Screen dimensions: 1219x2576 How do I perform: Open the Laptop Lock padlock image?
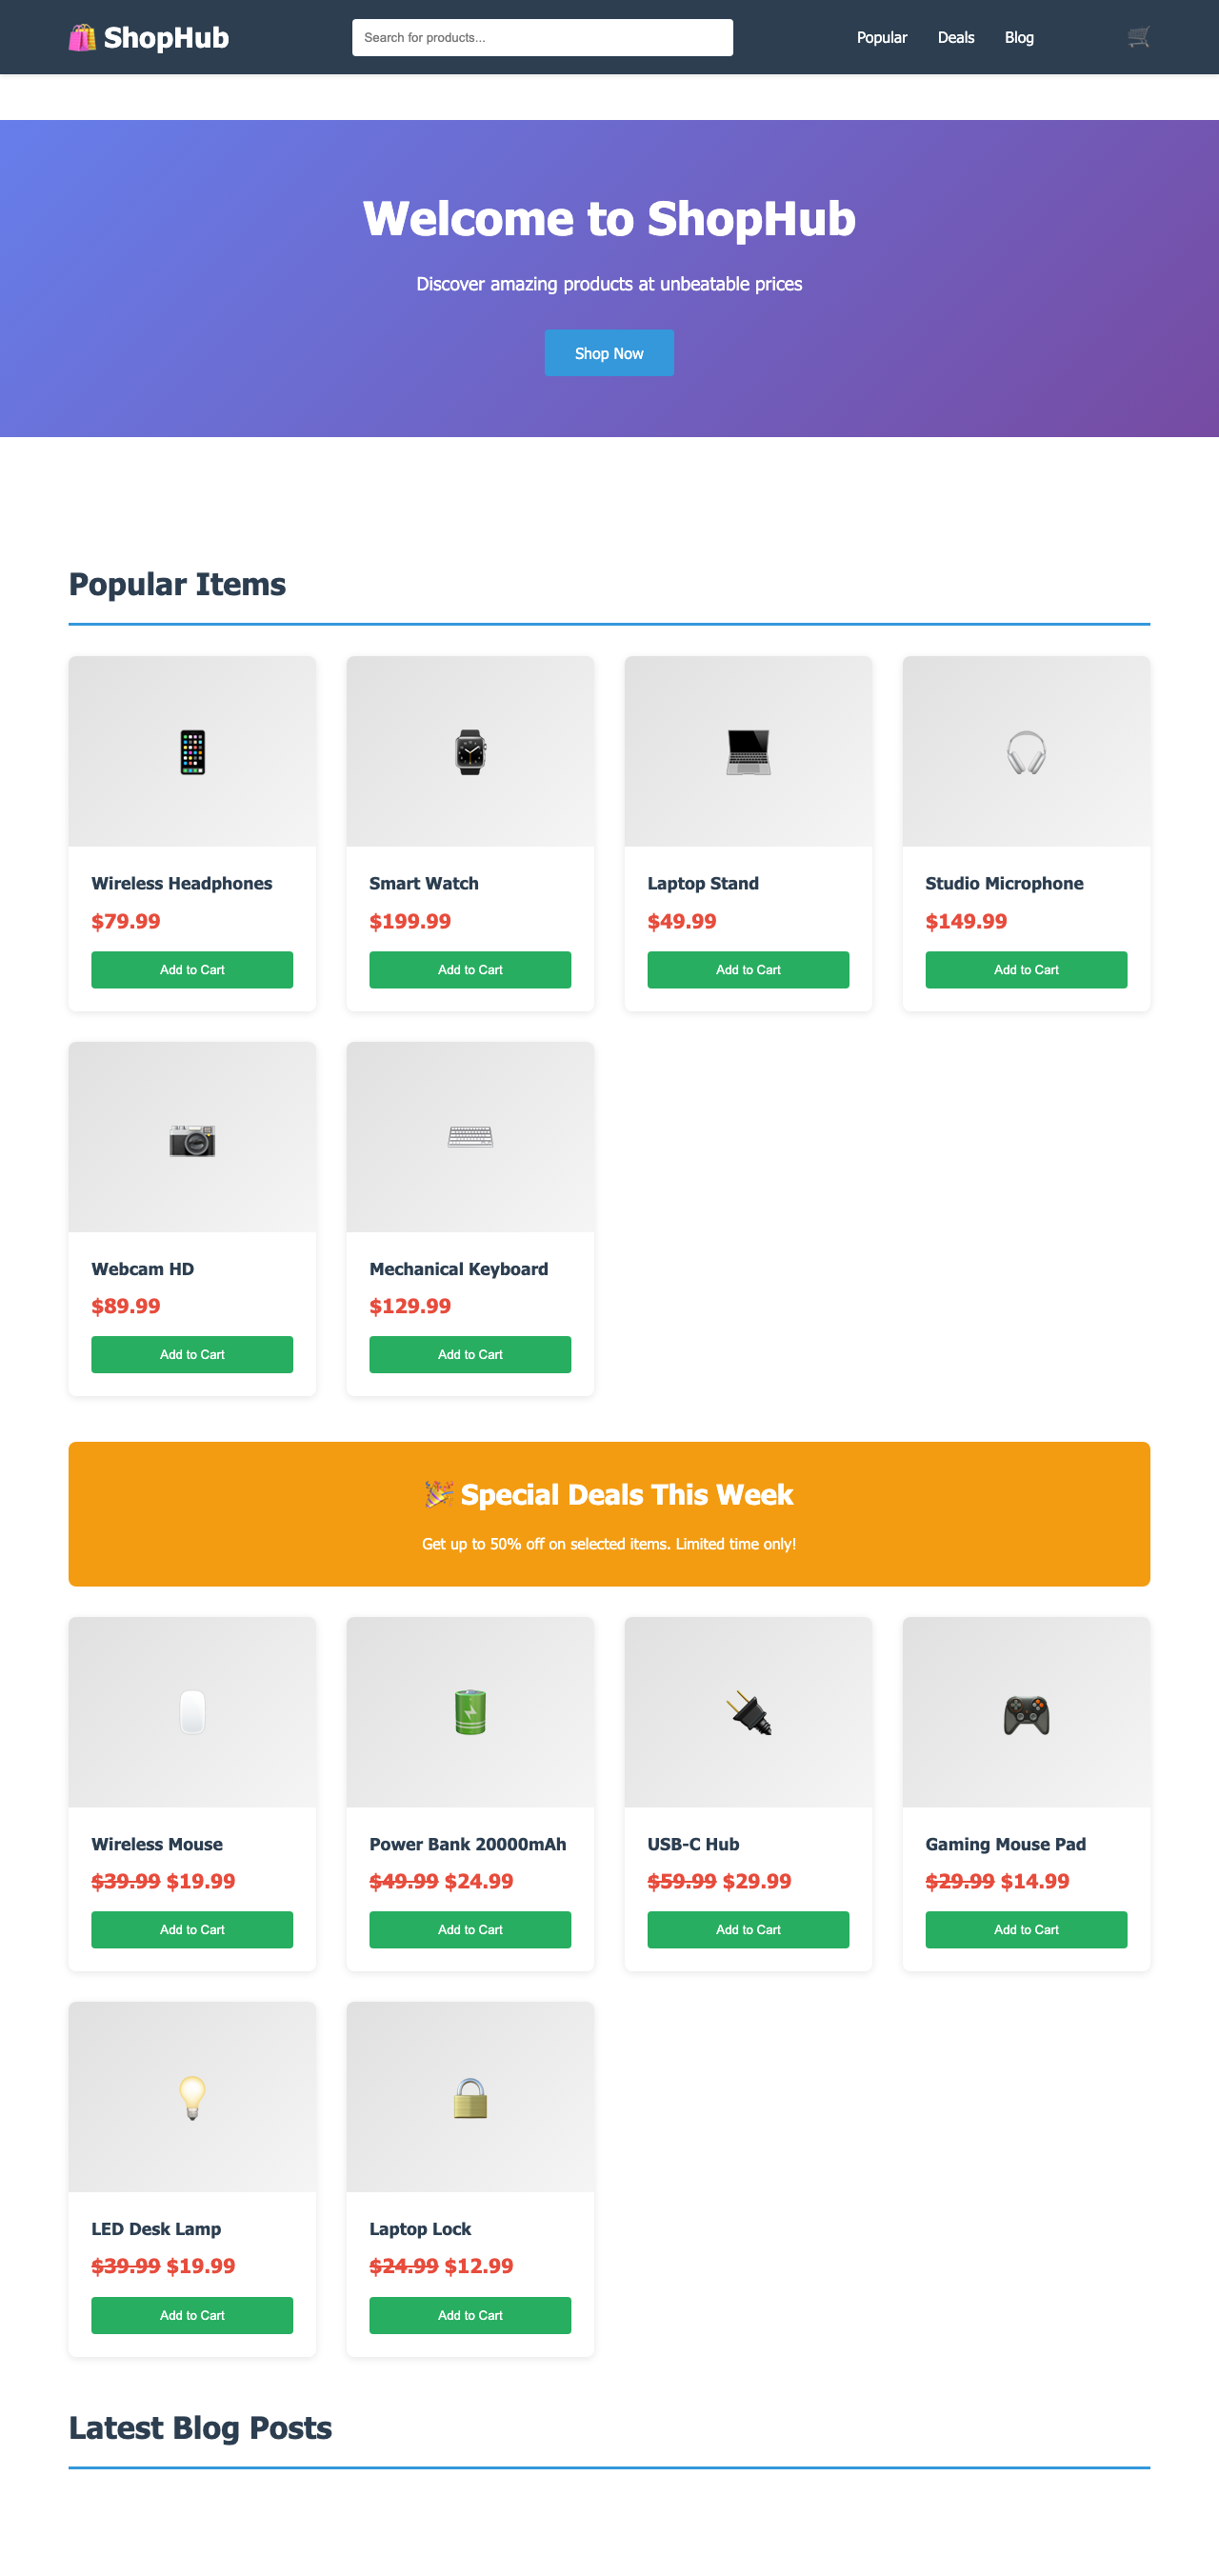point(470,2097)
